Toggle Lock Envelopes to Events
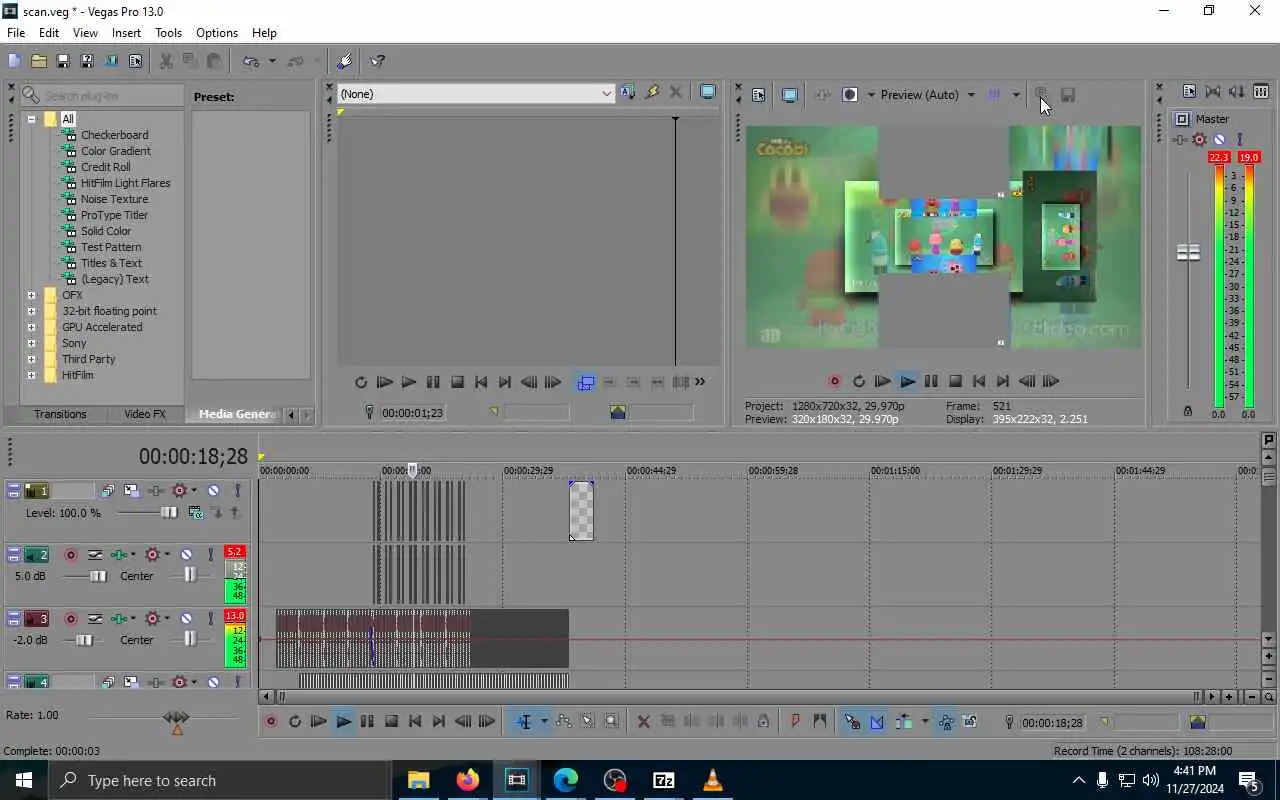This screenshot has height=800, width=1280. 945,721
